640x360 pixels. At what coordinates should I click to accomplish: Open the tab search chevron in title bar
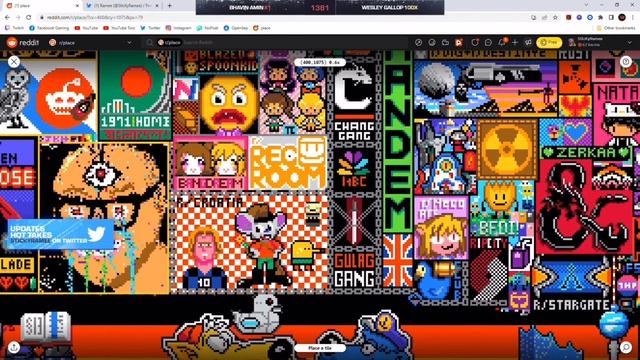click(587, 5)
